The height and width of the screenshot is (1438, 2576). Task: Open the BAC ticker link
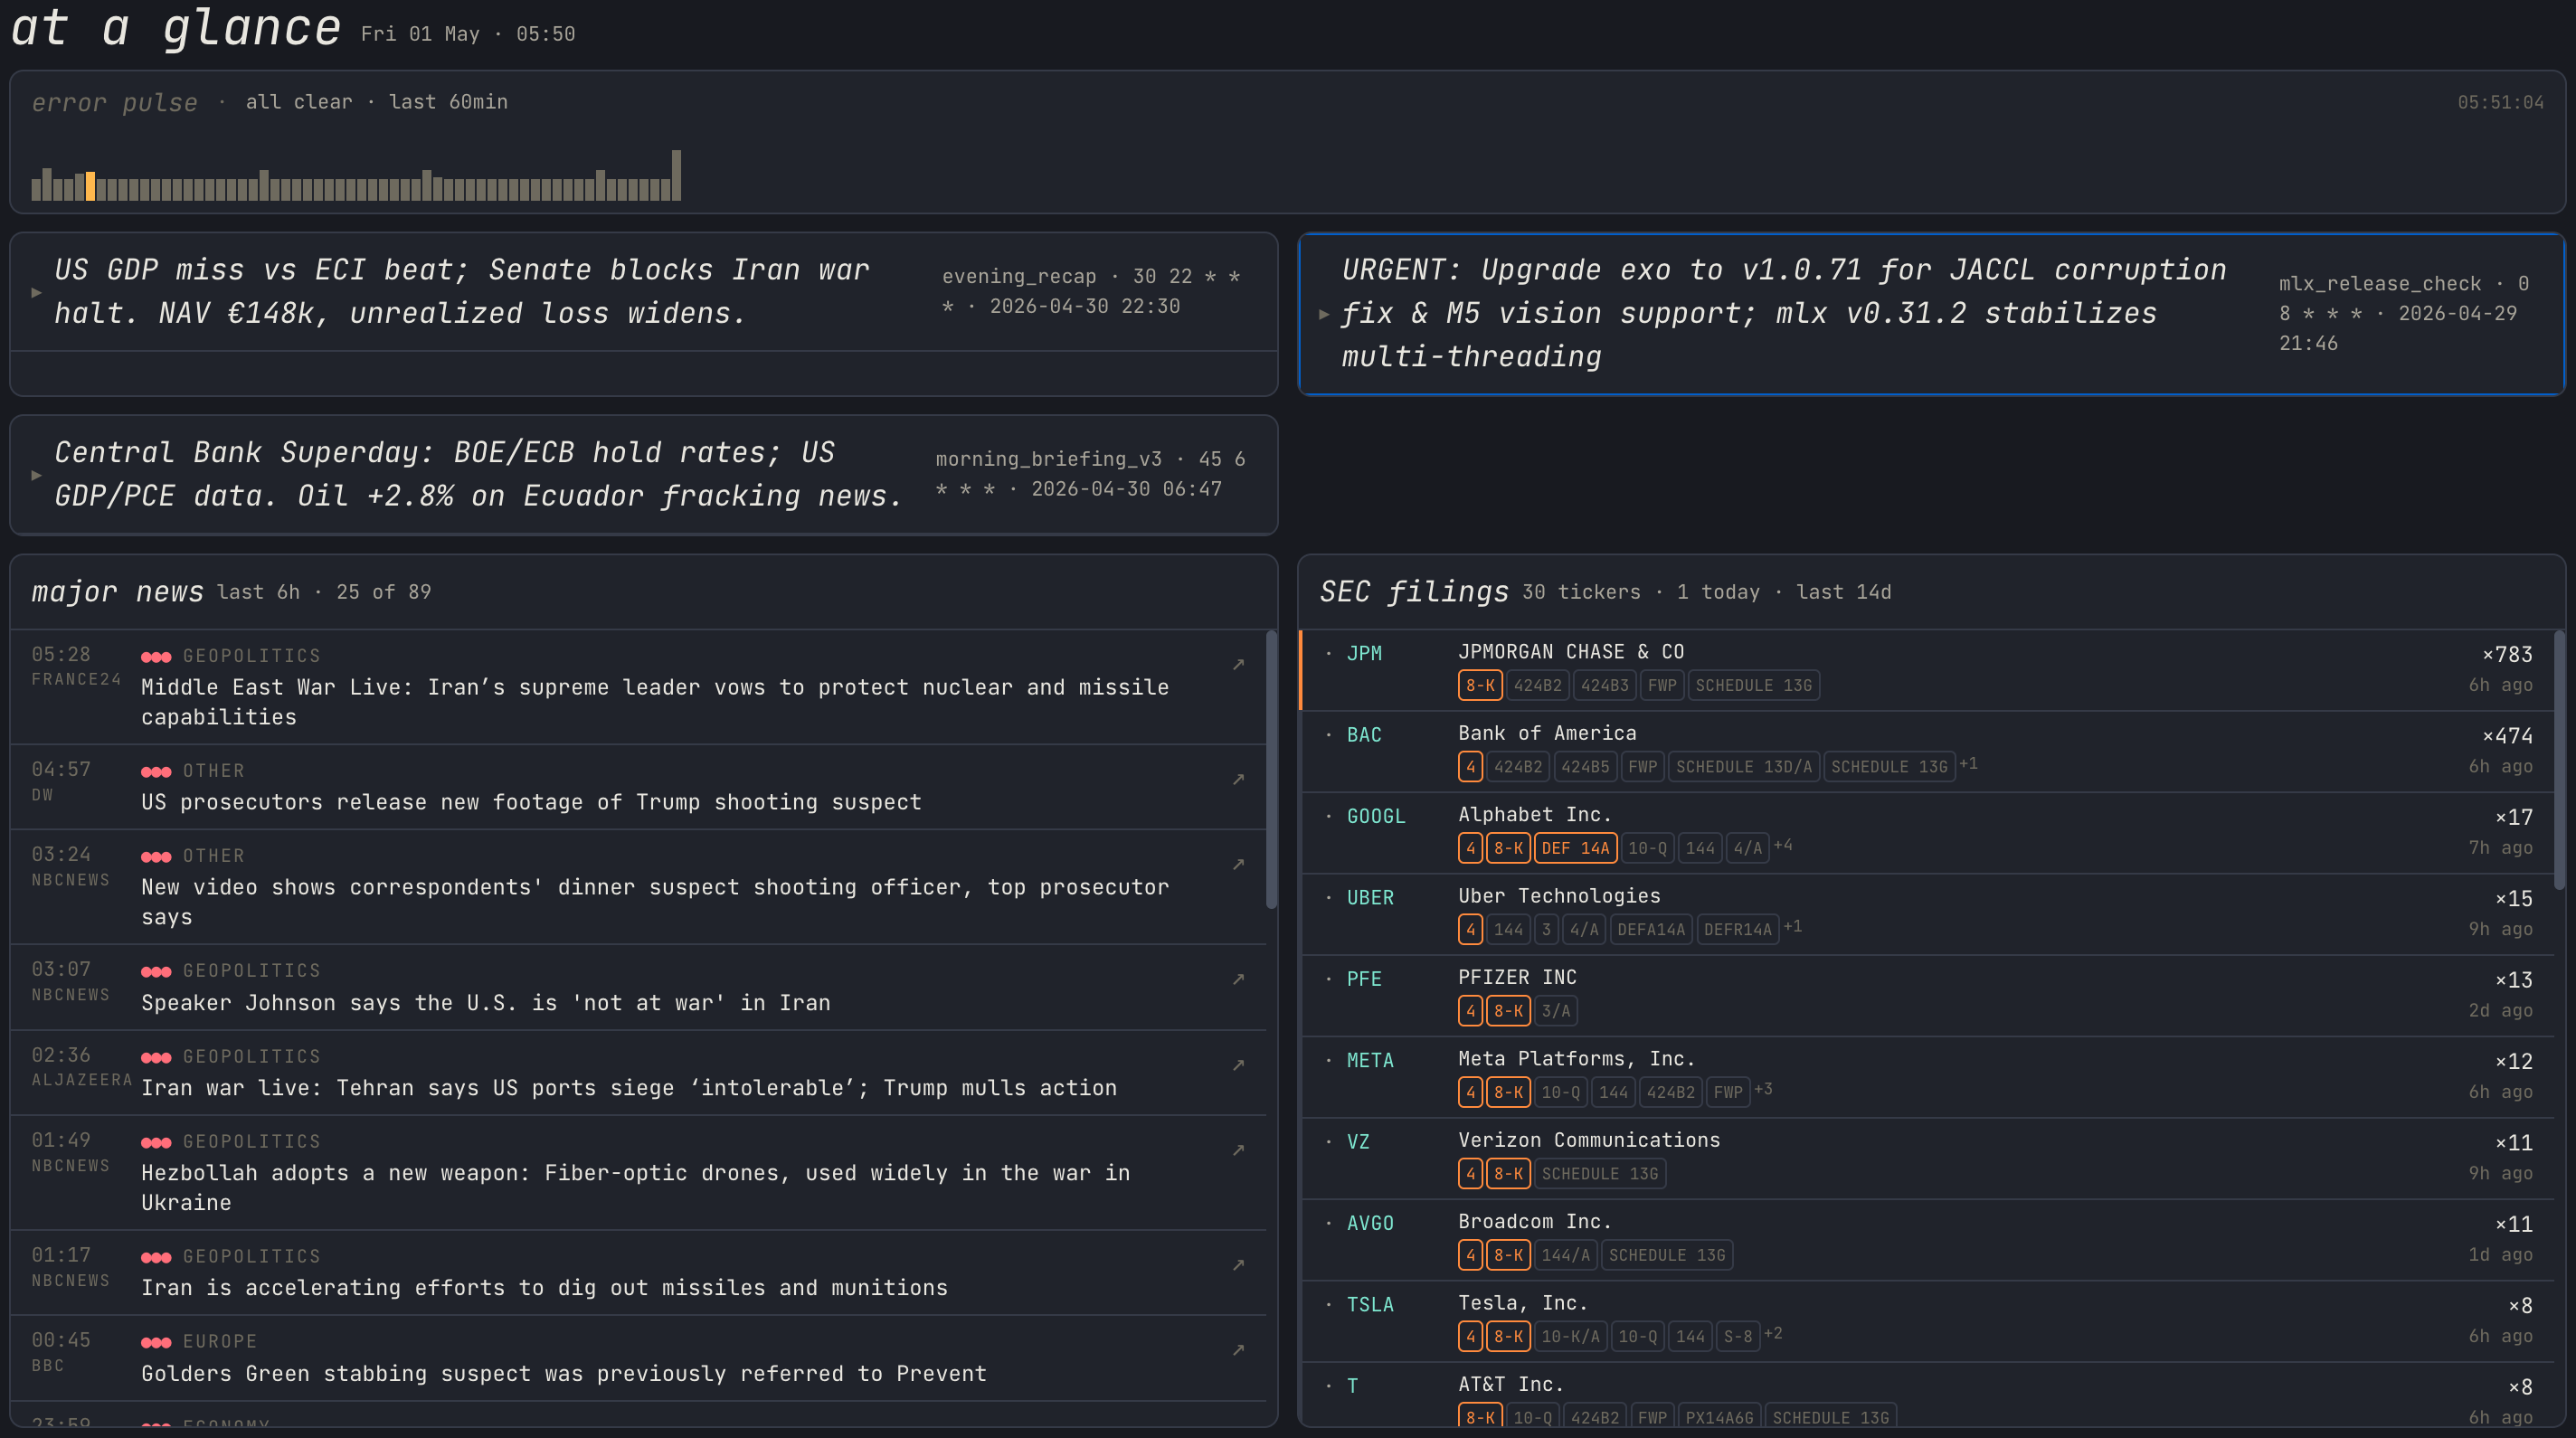(1364, 735)
